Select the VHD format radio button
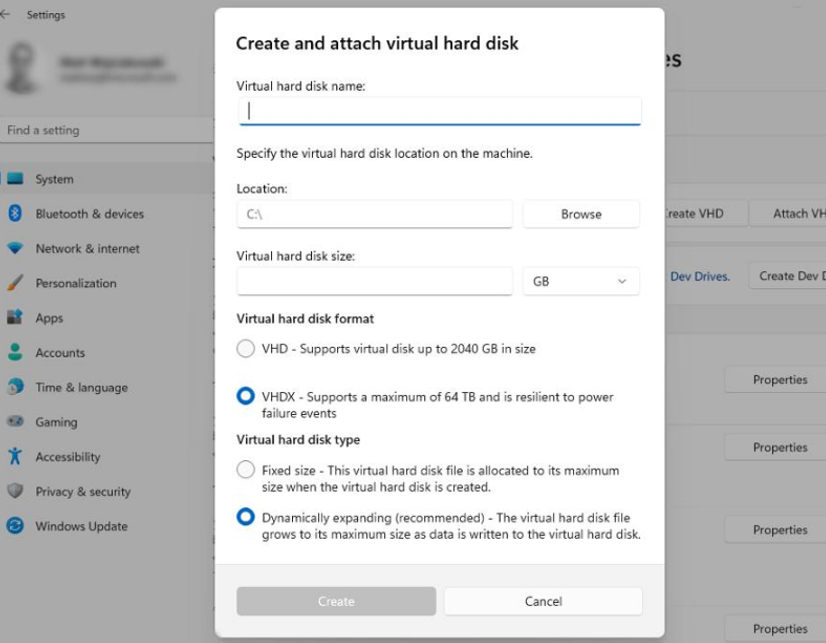826x643 pixels. [x=245, y=349]
